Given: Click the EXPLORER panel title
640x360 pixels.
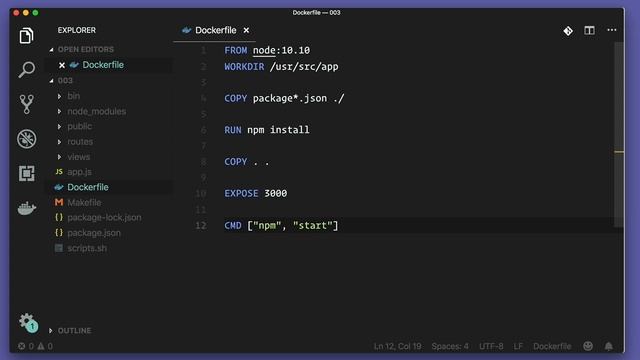Looking at the screenshot, I should coord(77,30).
